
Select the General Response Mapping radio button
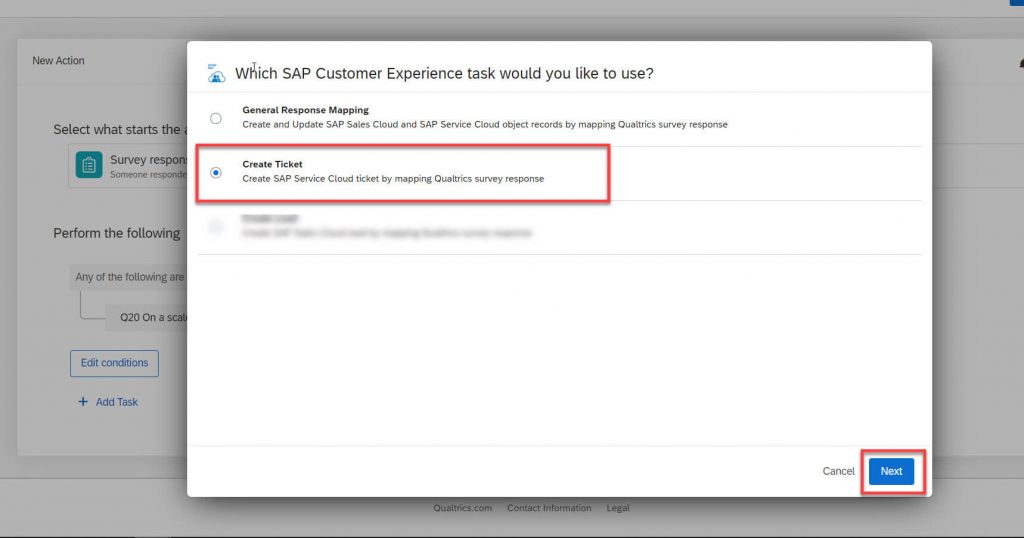(x=216, y=118)
